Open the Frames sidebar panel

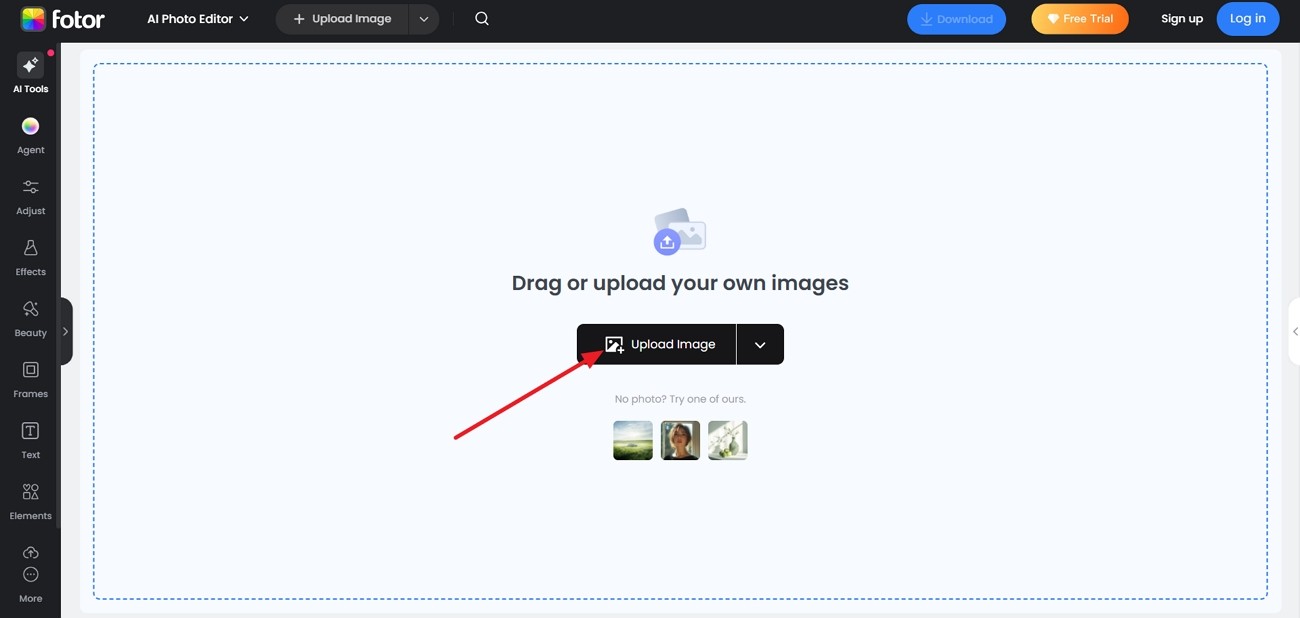(x=30, y=380)
